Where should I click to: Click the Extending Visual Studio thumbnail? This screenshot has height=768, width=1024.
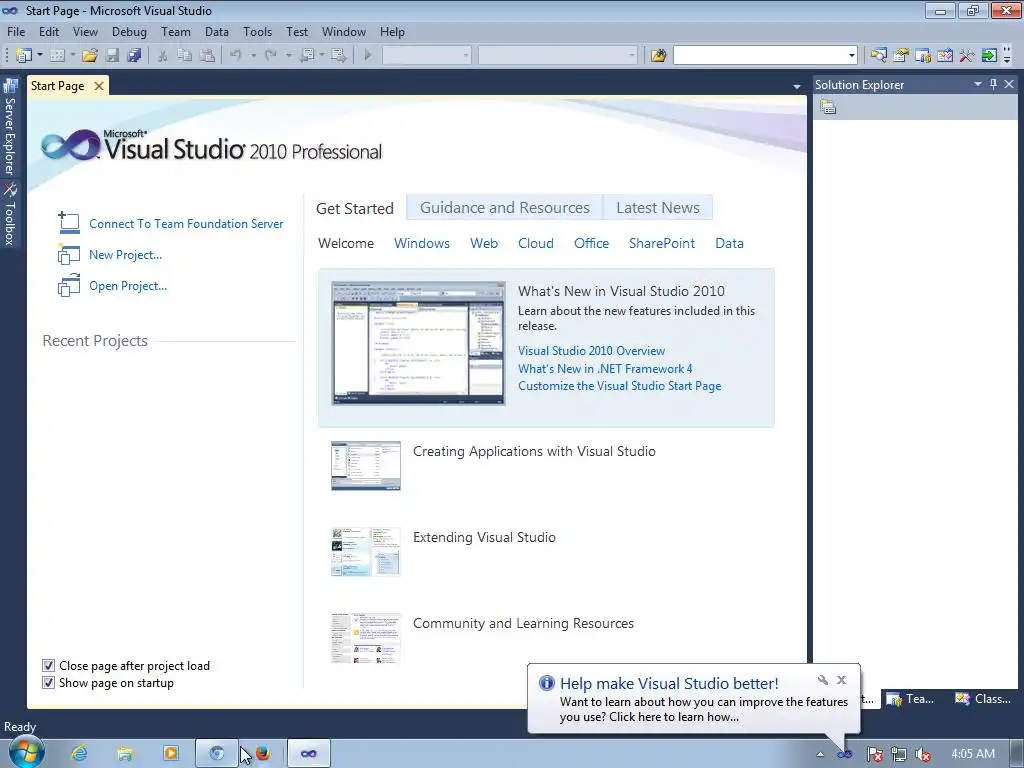click(366, 552)
